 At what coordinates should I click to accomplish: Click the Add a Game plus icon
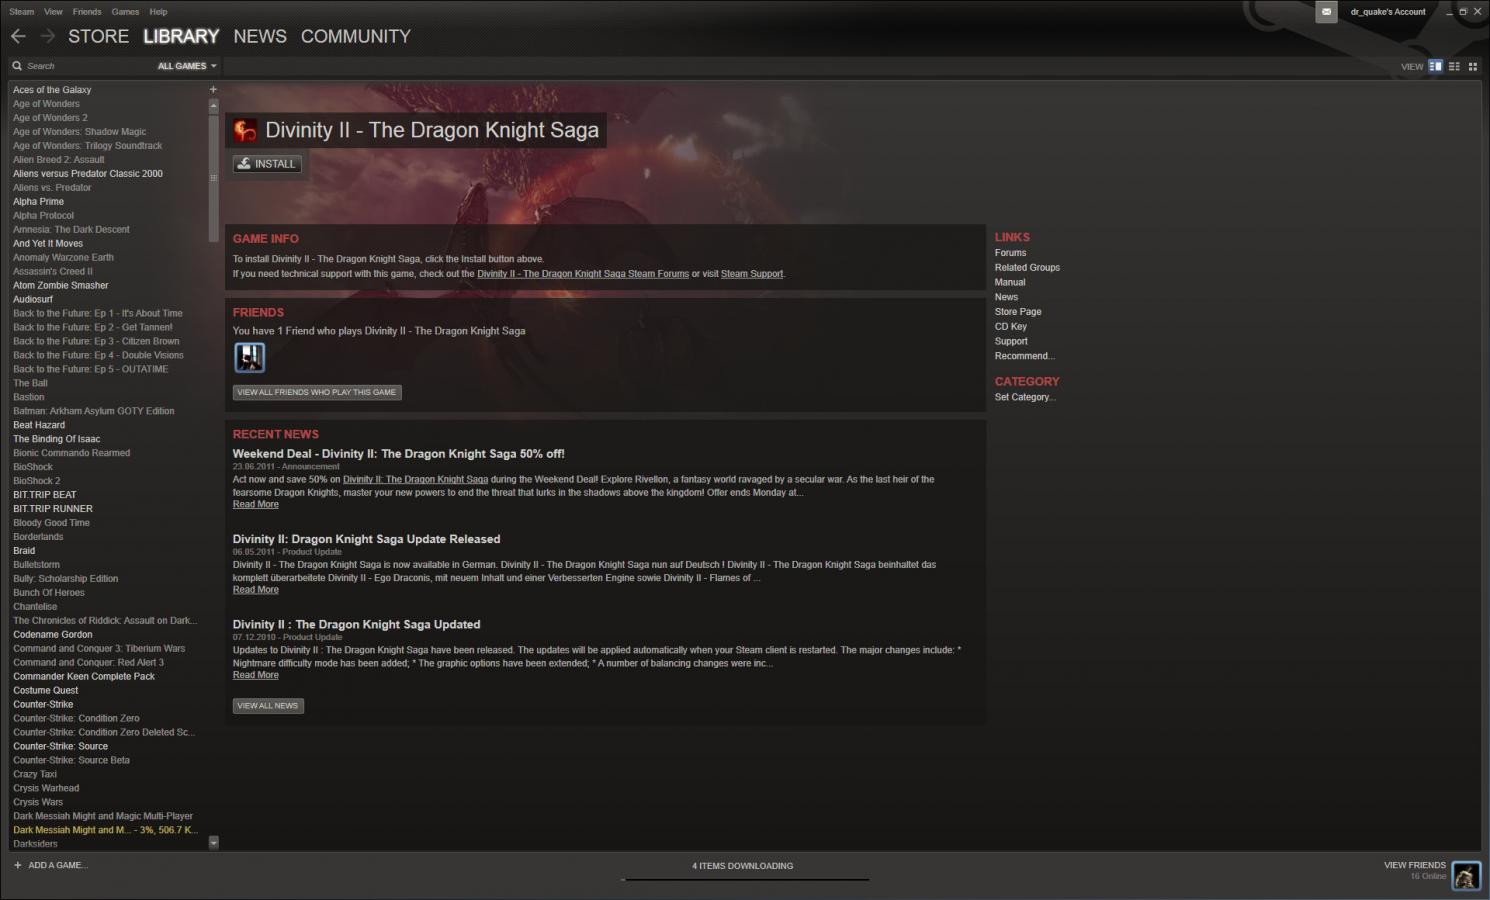[18, 865]
